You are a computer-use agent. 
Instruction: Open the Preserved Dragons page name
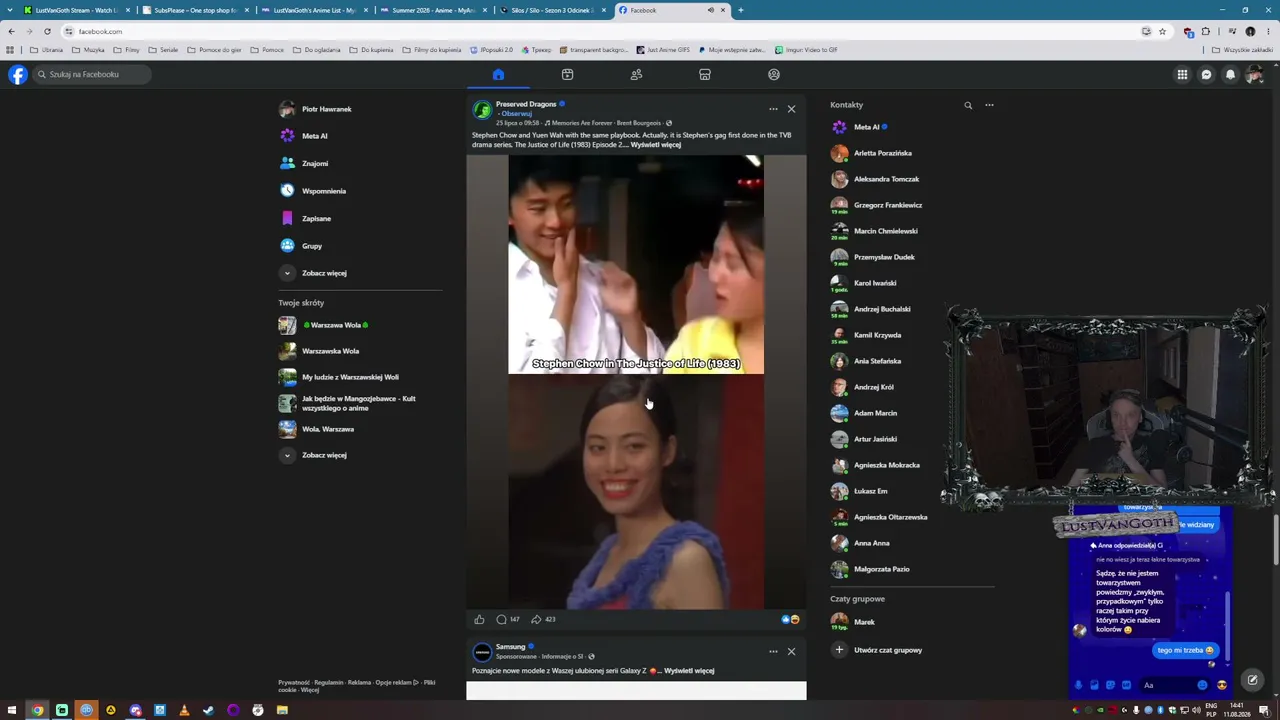pos(526,104)
